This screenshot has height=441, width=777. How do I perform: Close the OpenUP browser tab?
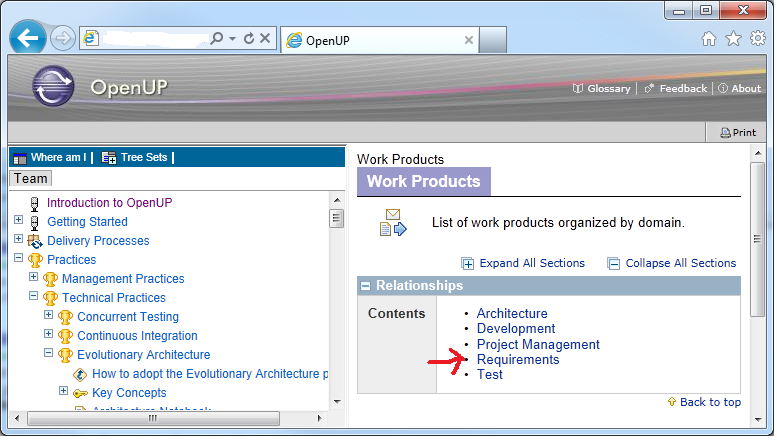pyautogui.click(x=468, y=40)
